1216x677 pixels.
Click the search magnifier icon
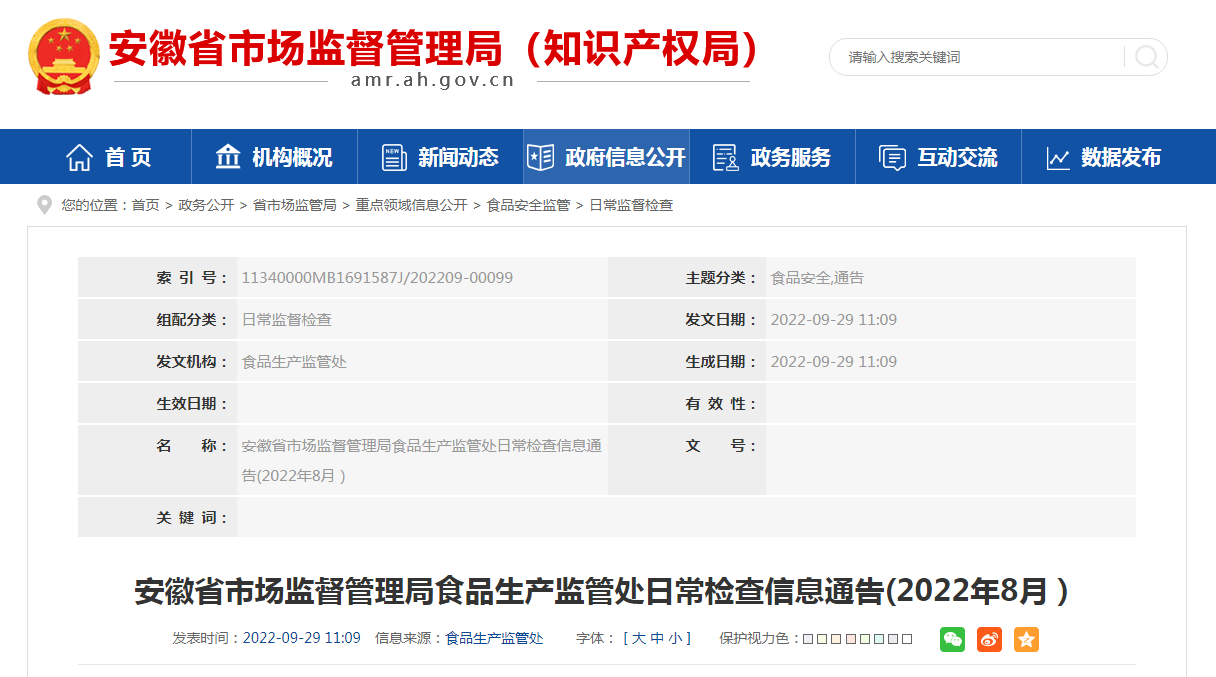(x=1147, y=57)
